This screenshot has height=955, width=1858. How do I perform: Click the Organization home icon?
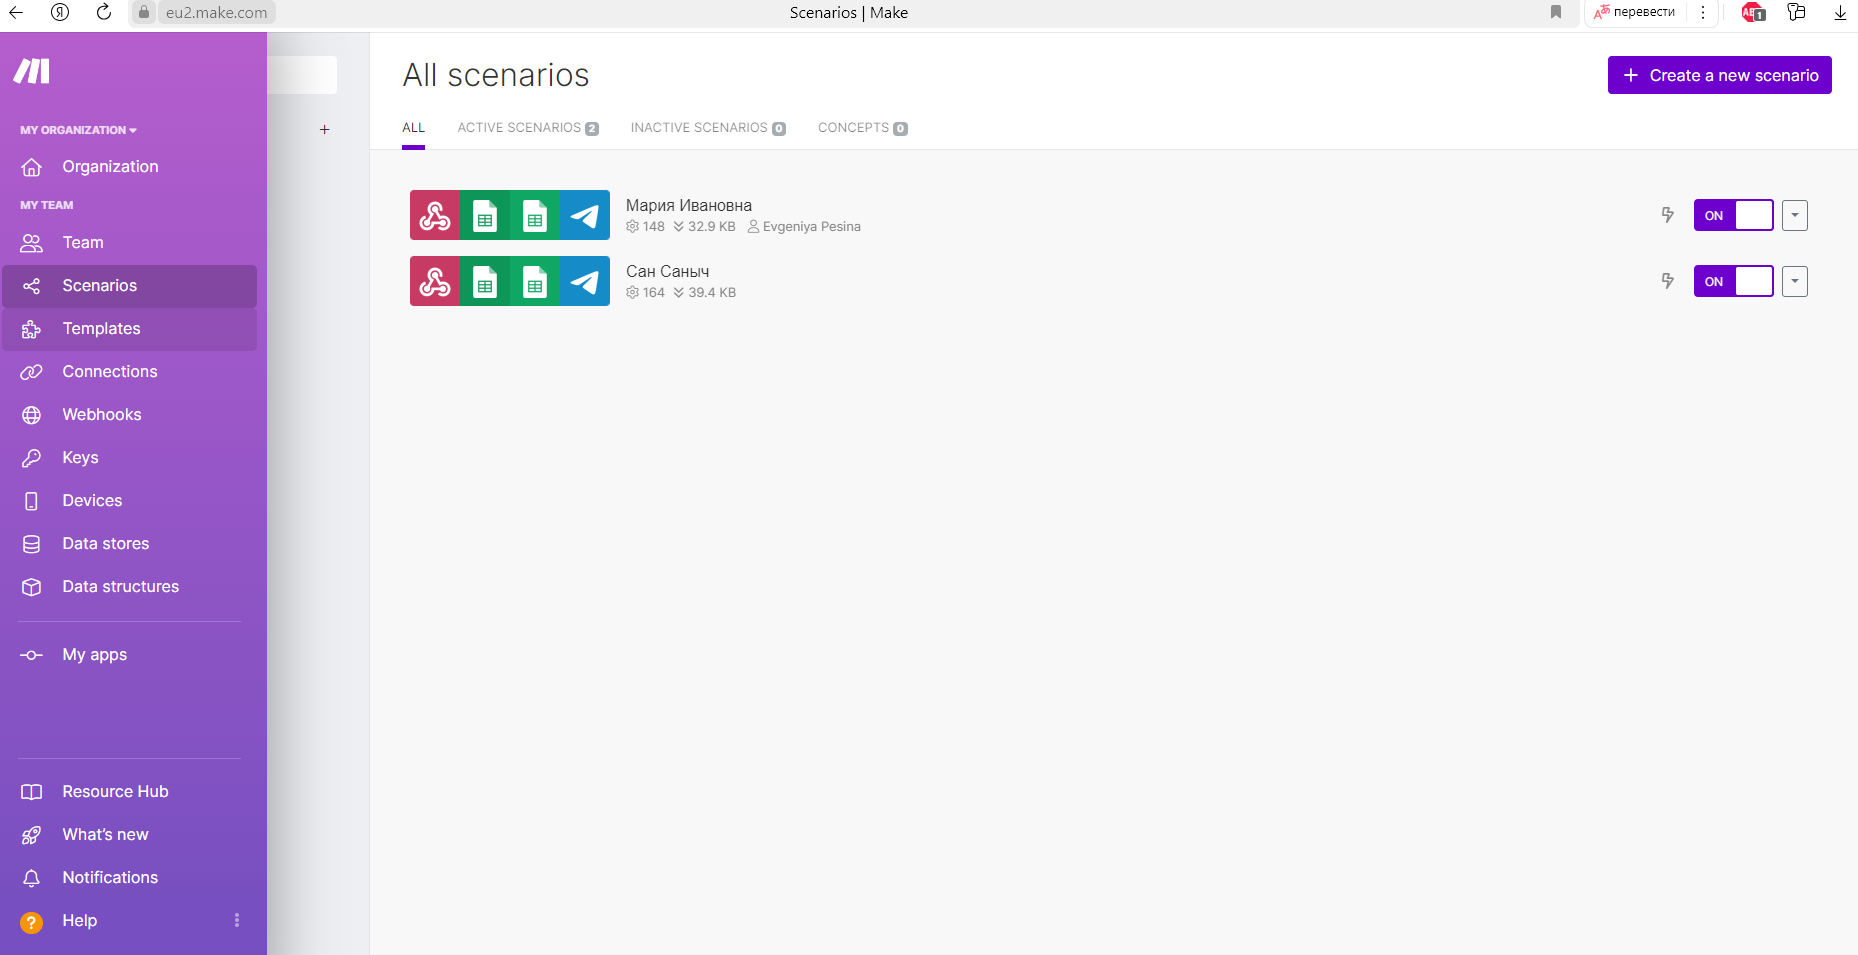(32, 167)
